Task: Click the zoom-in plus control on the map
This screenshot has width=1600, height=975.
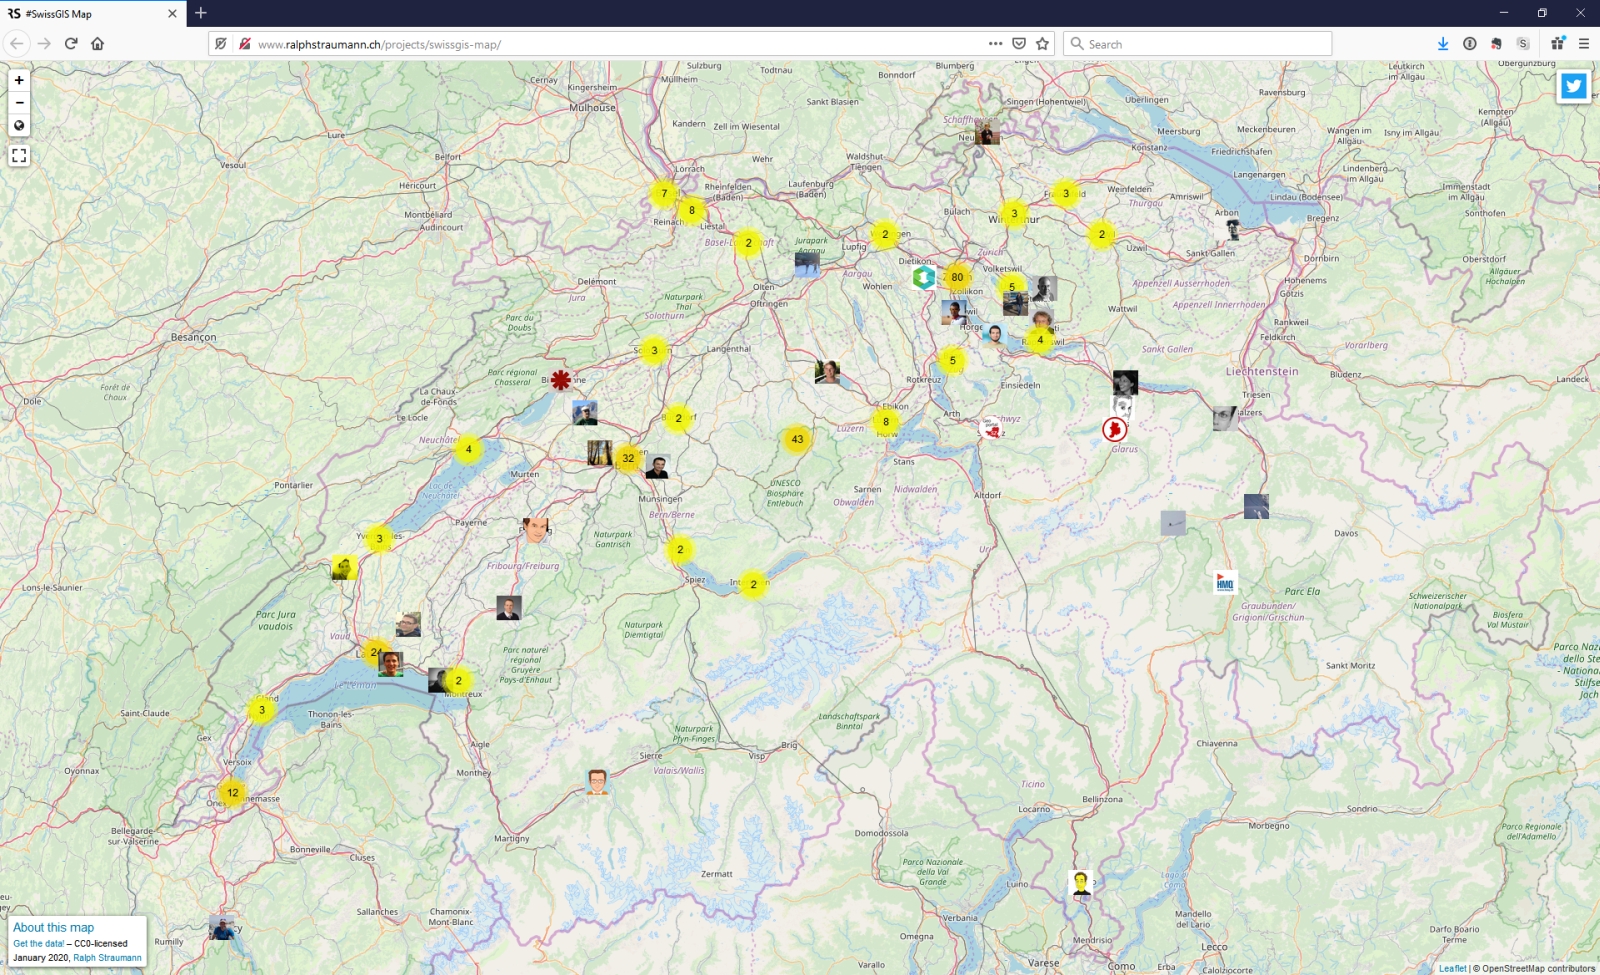Action: (18, 79)
